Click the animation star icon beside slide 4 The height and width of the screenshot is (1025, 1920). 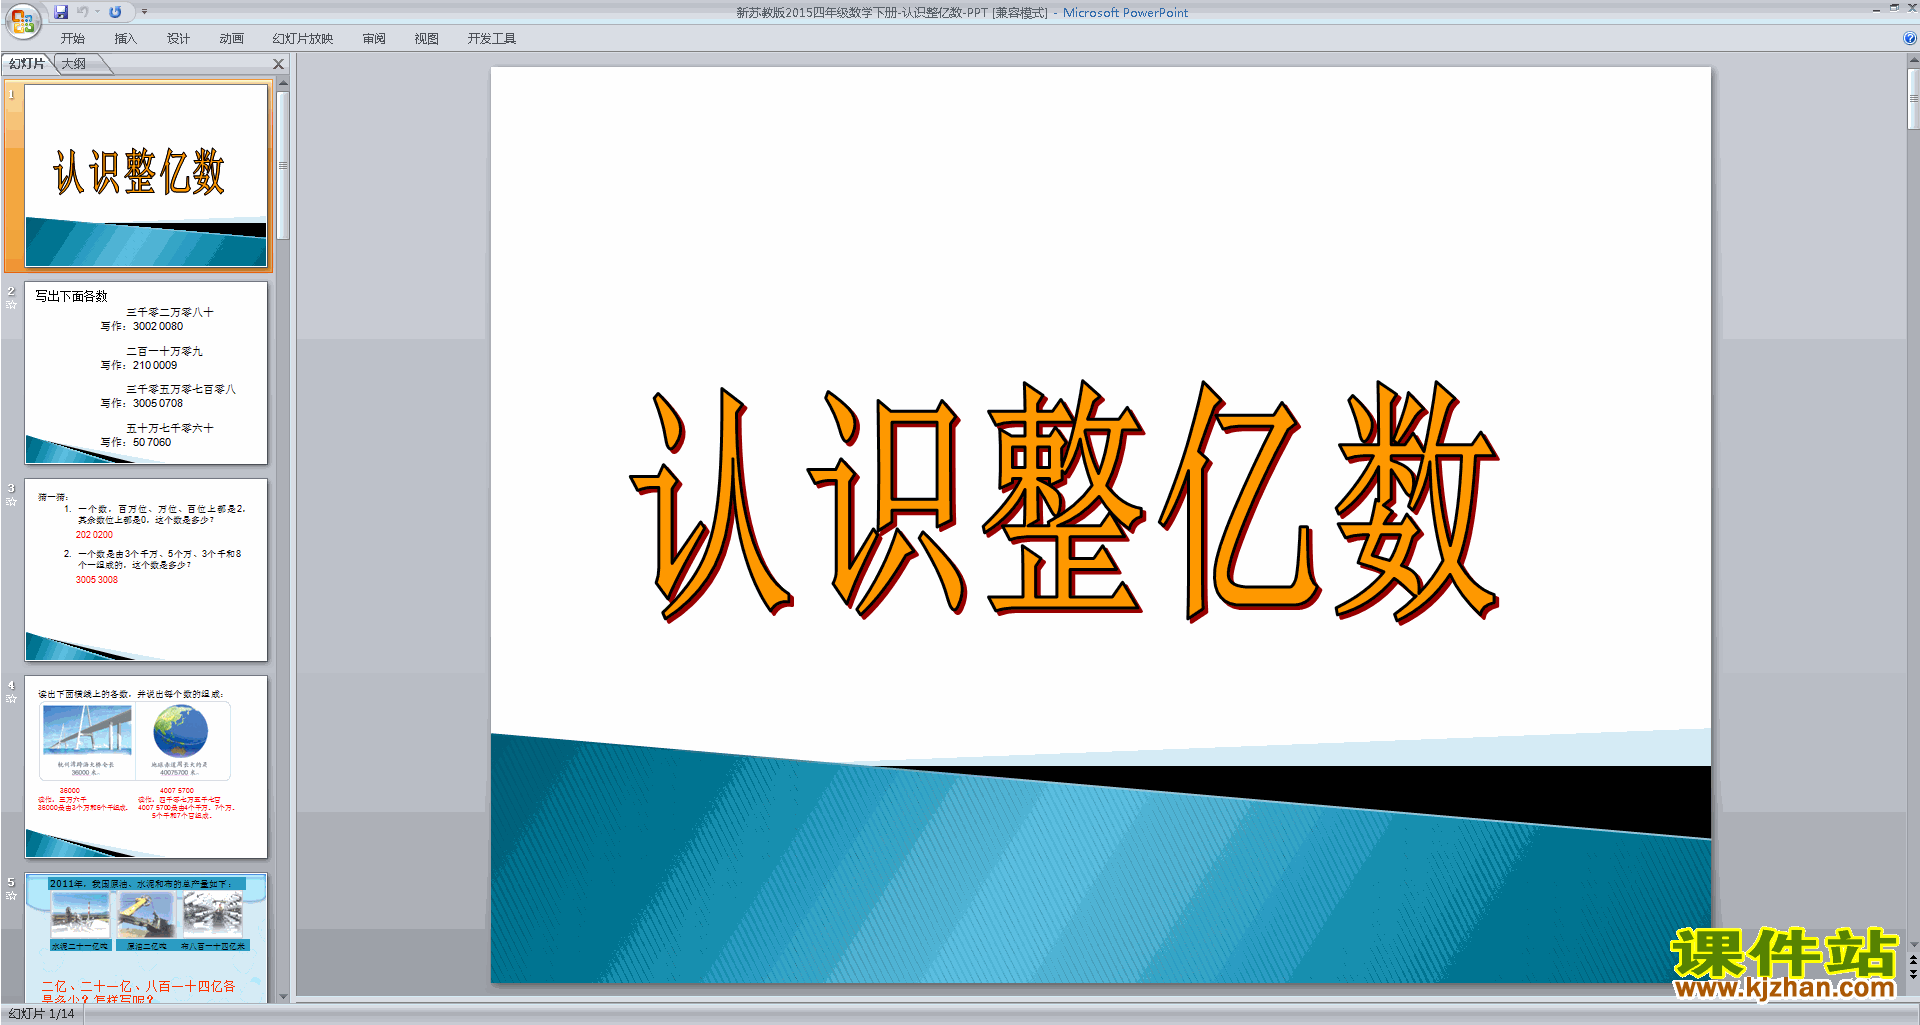click(x=11, y=699)
